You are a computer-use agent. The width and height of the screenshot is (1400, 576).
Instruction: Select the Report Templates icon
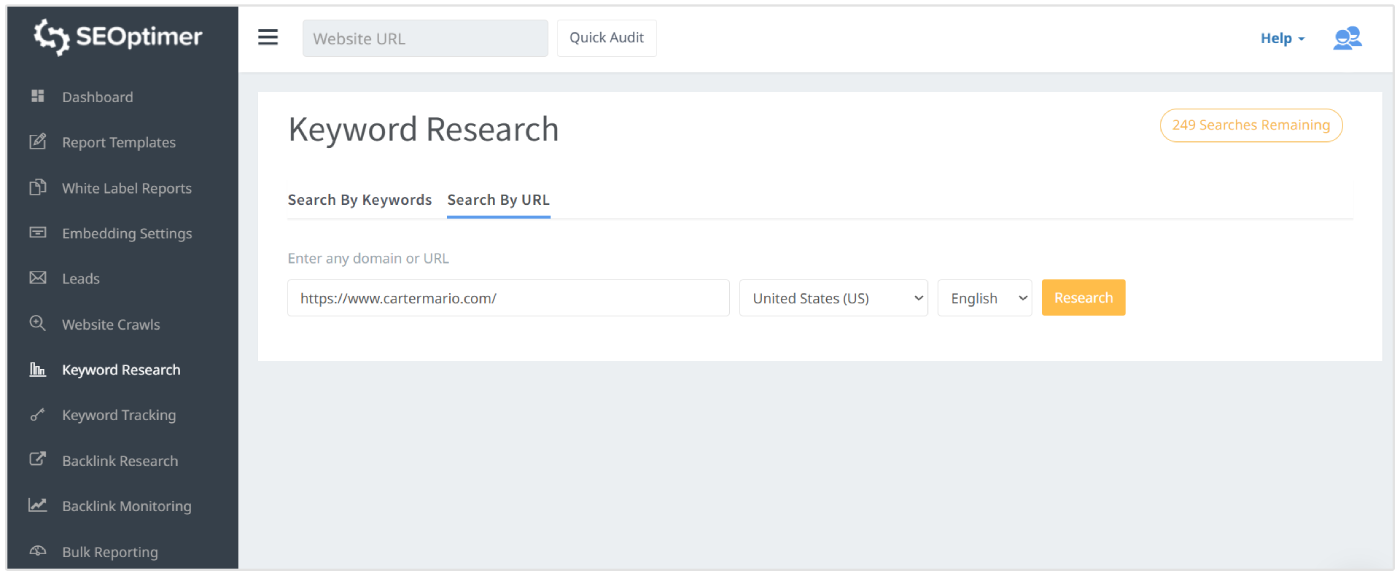(36, 142)
